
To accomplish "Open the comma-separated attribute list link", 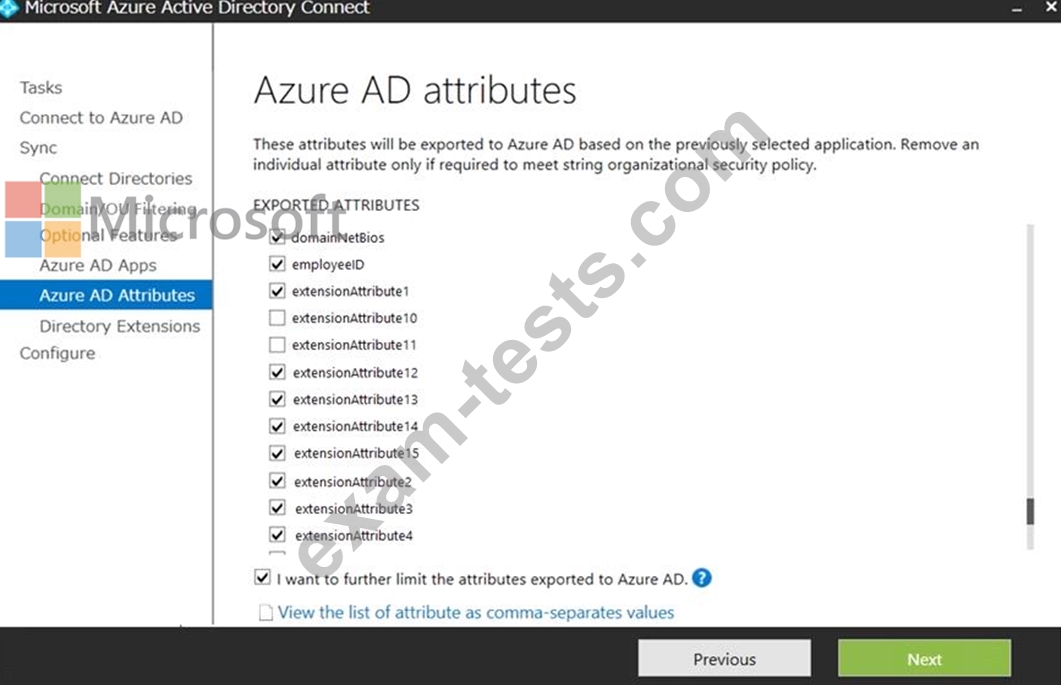I will (476, 612).
